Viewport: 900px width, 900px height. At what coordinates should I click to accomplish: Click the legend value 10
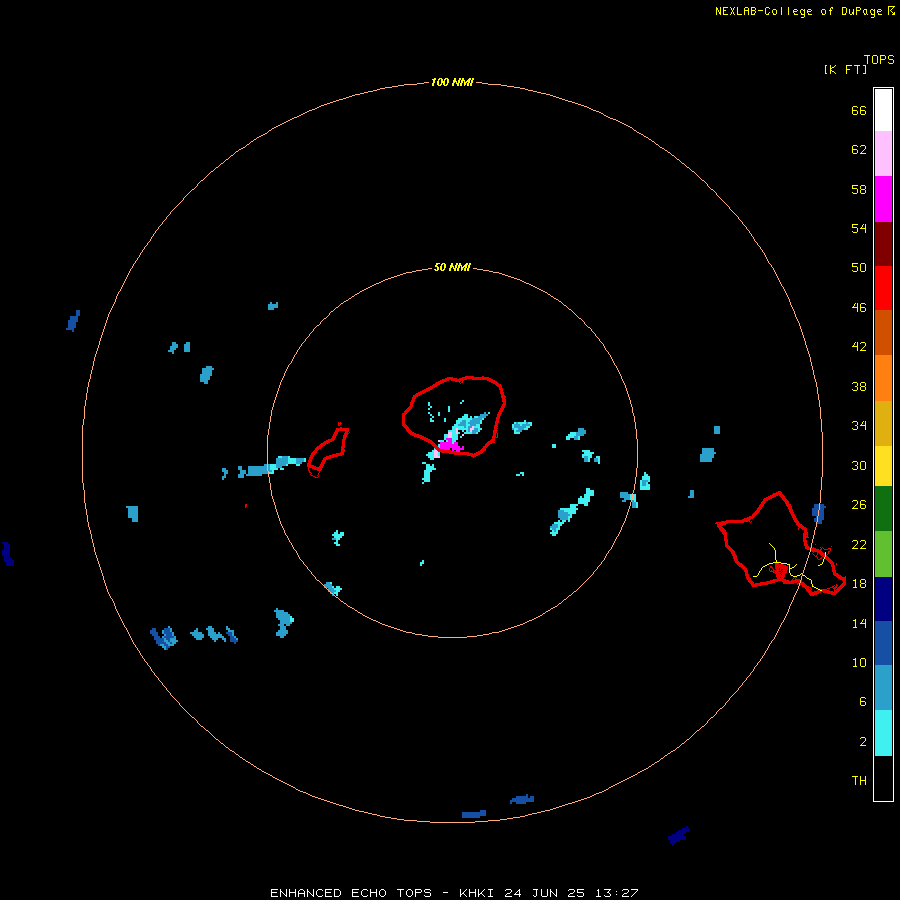click(x=859, y=663)
